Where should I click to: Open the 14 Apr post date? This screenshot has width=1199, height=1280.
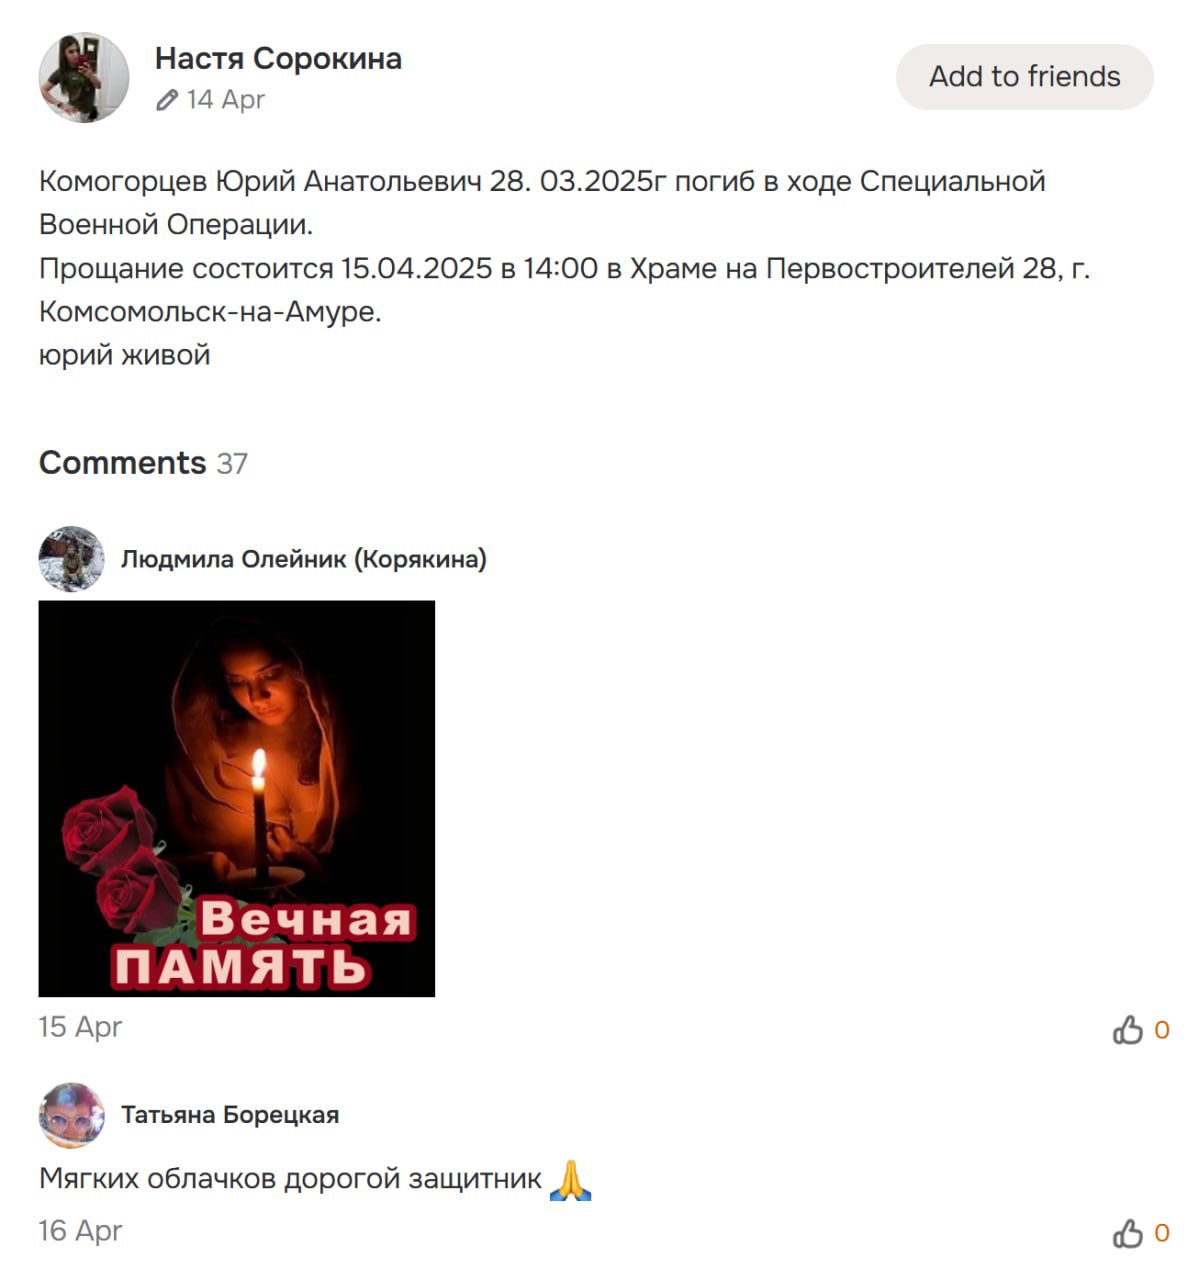[x=226, y=99]
